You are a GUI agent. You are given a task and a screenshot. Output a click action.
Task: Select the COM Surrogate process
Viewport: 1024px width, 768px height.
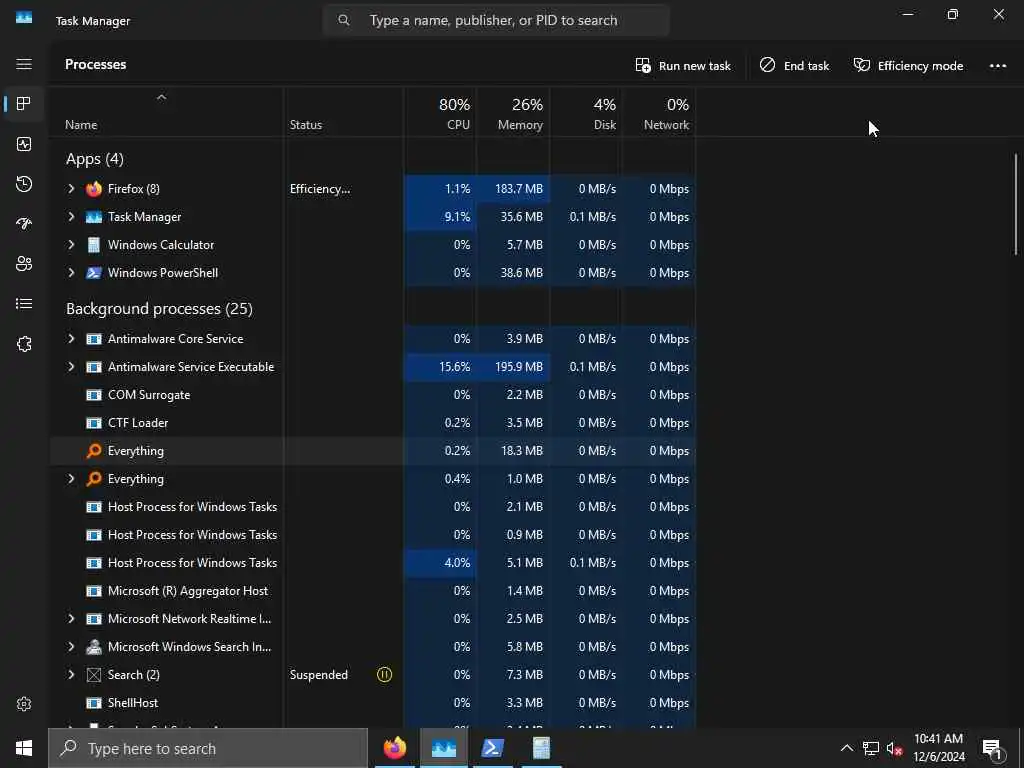point(372,395)
